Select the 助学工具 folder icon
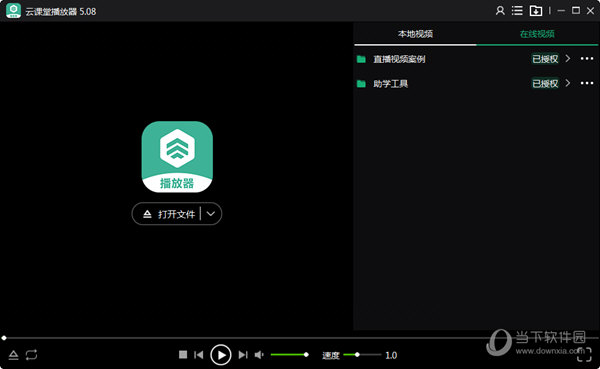Viewport: 600px width, 369px height. click(361, 83)
